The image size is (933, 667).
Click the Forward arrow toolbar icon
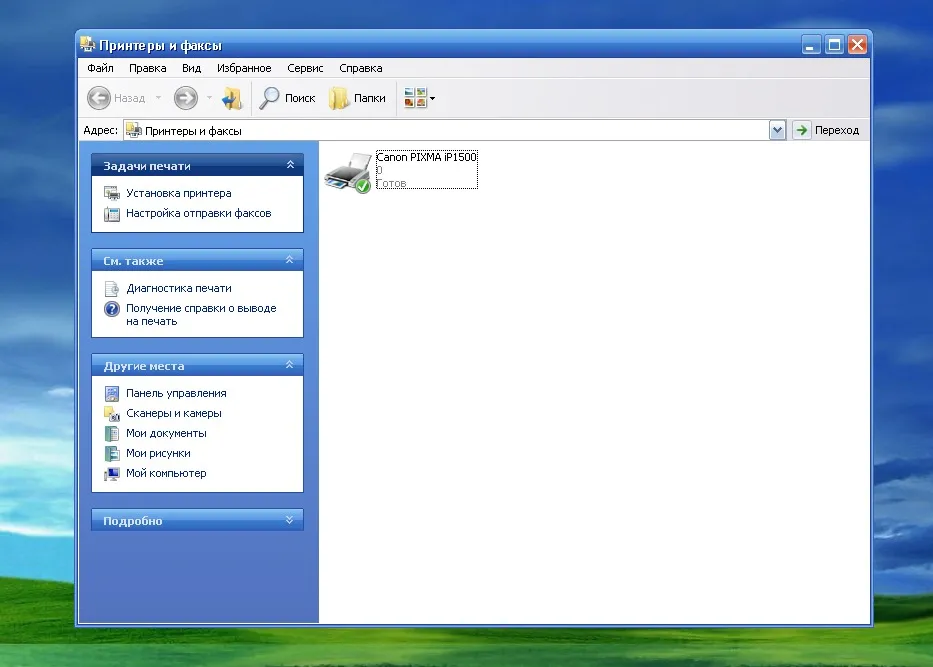186,98
